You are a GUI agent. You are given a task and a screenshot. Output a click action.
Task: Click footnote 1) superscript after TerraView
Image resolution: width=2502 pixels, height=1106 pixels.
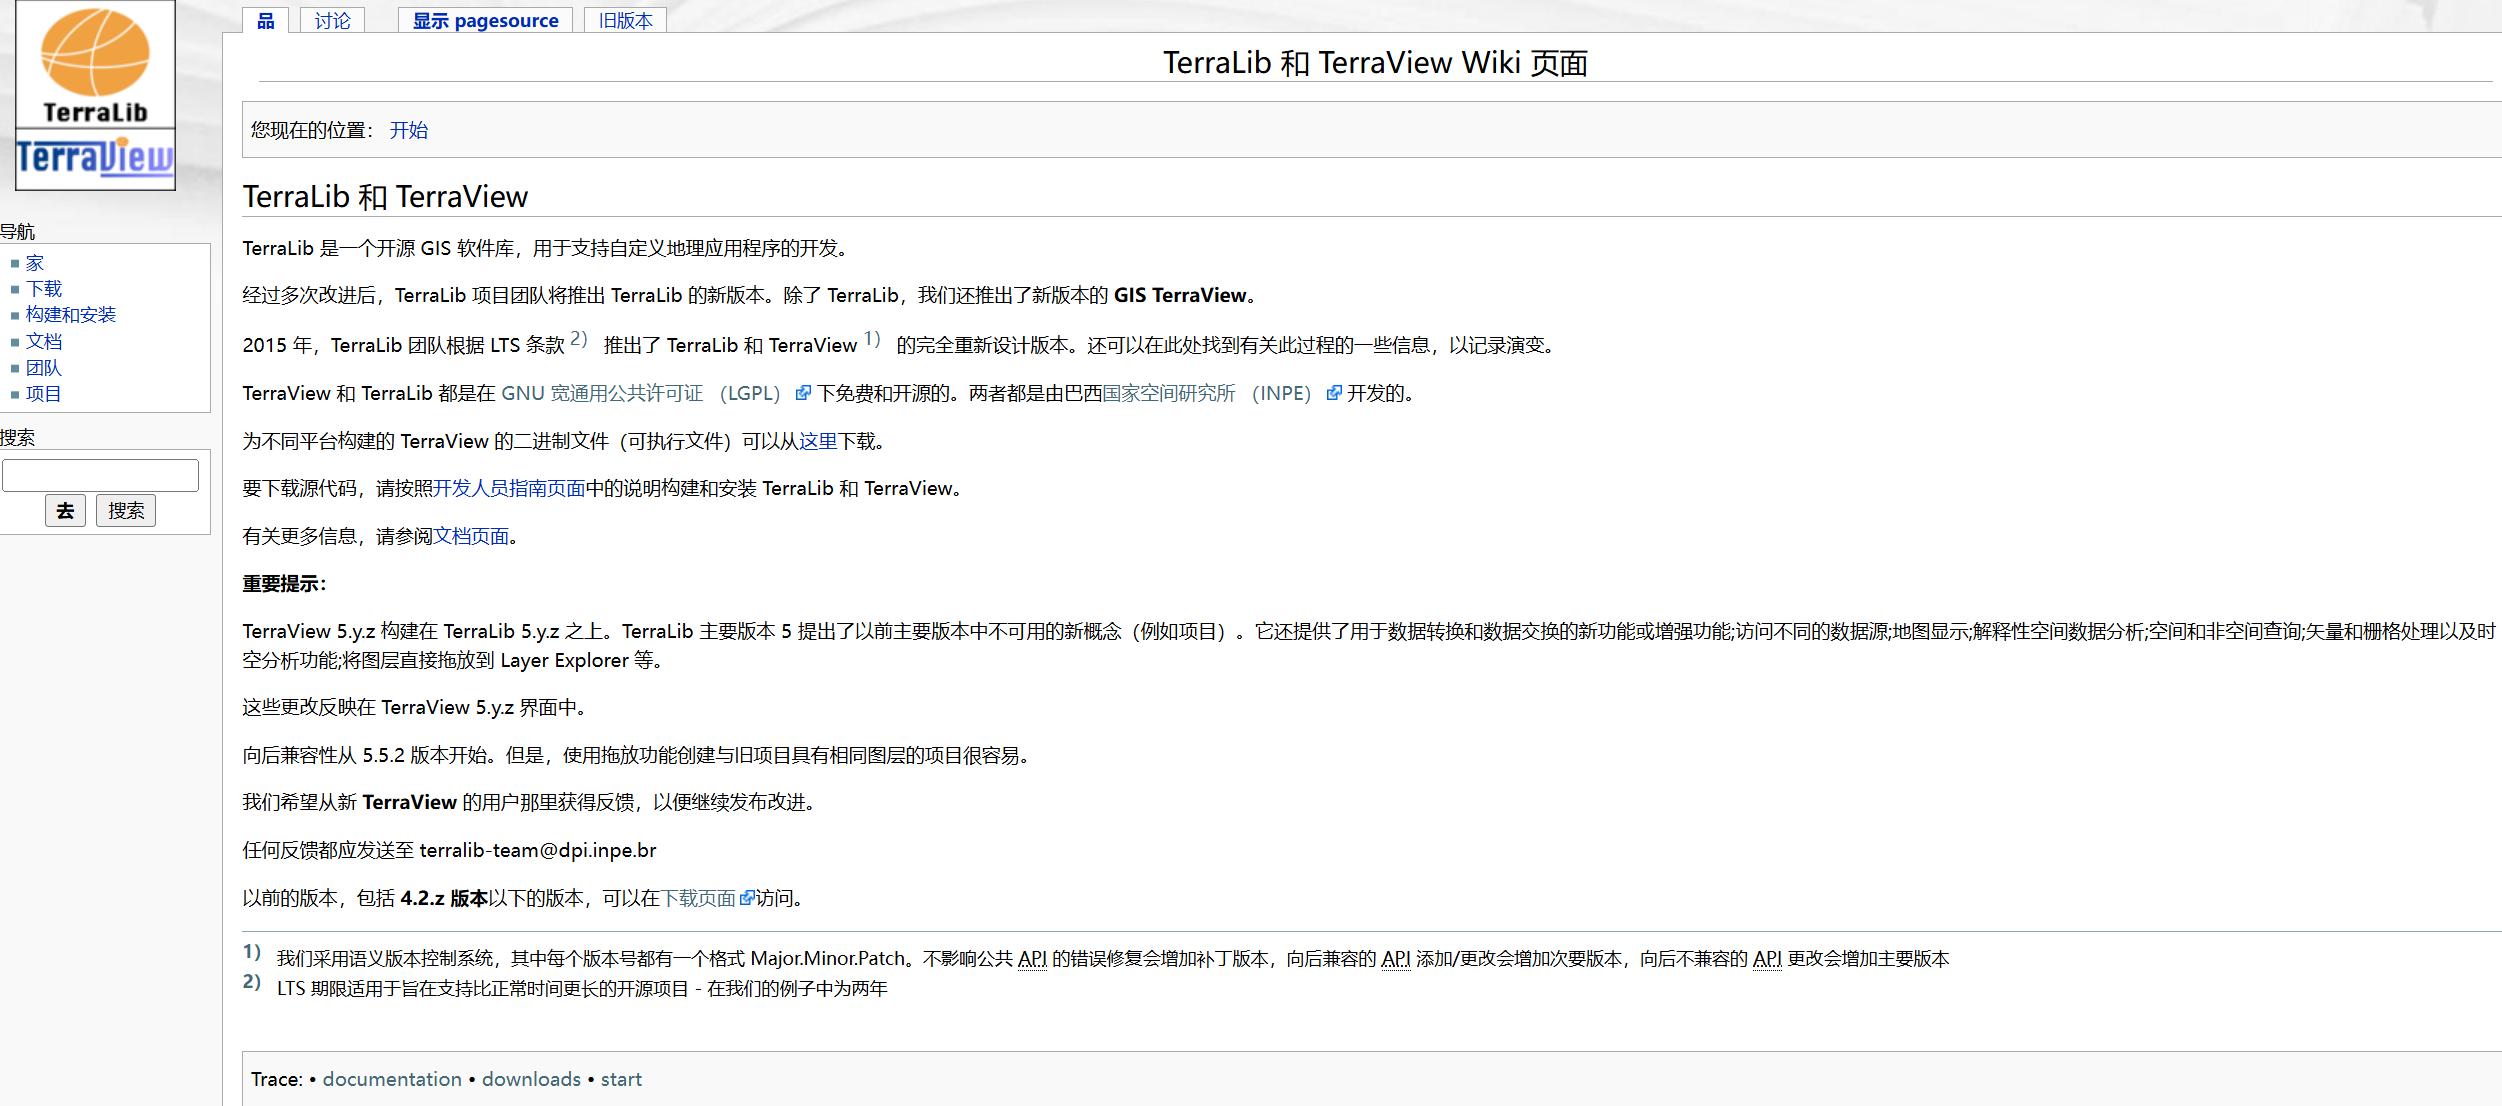pyautogui.click(x=872, y=339)
